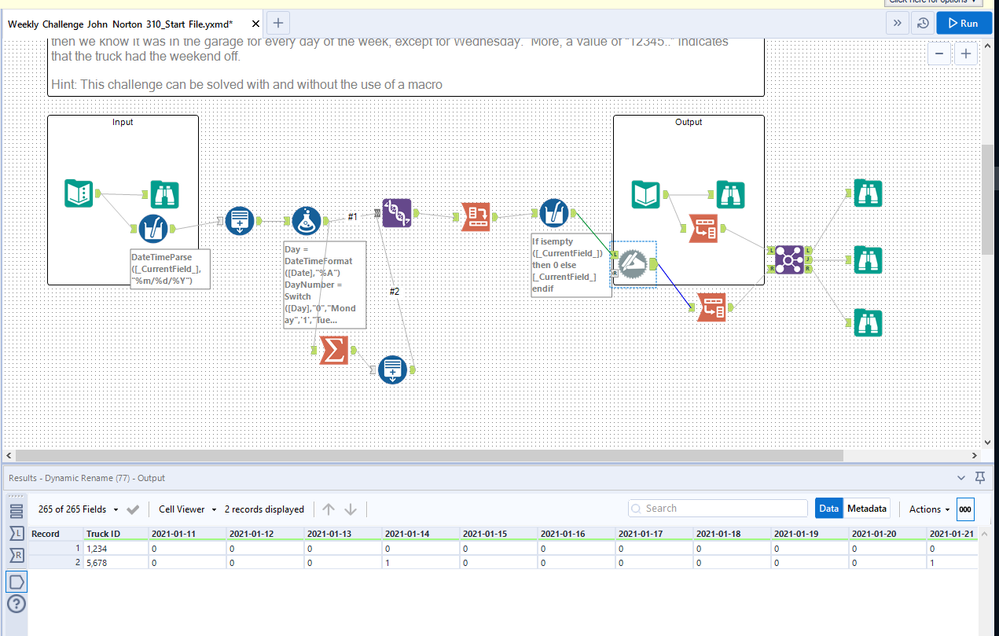
Task: Select the Input container title
Action: [123, 122]
